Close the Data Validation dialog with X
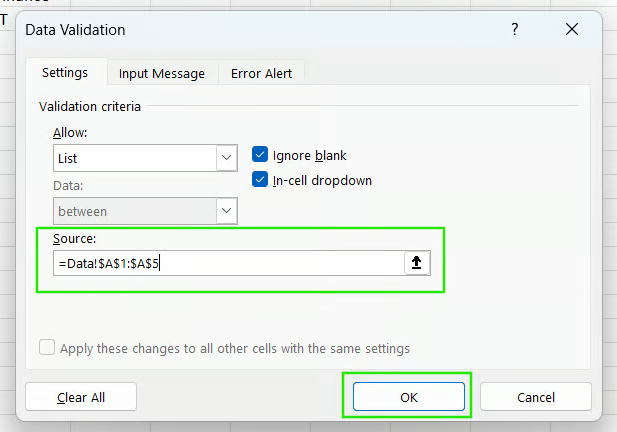Viewport: 617px width, 432px height. point(572,30)
